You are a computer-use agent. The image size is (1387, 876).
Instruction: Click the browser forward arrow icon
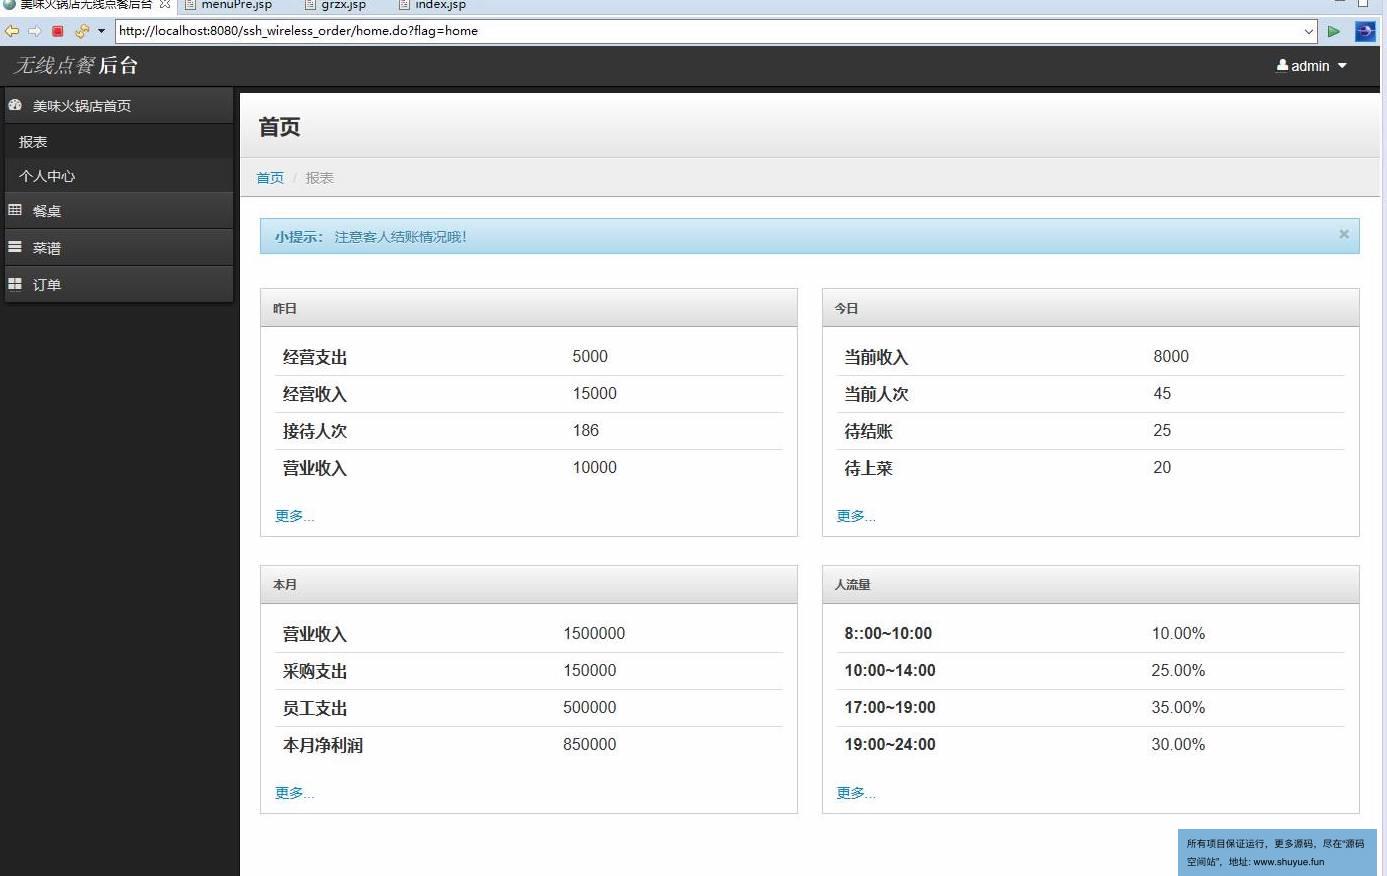click(x=35, y=31)
